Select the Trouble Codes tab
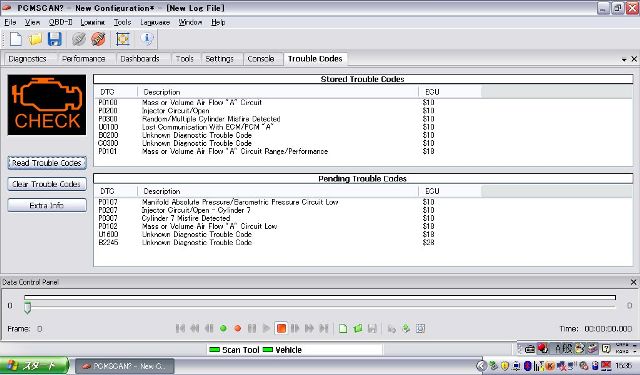This screenshot has width=640, height=375. (315, 59)
